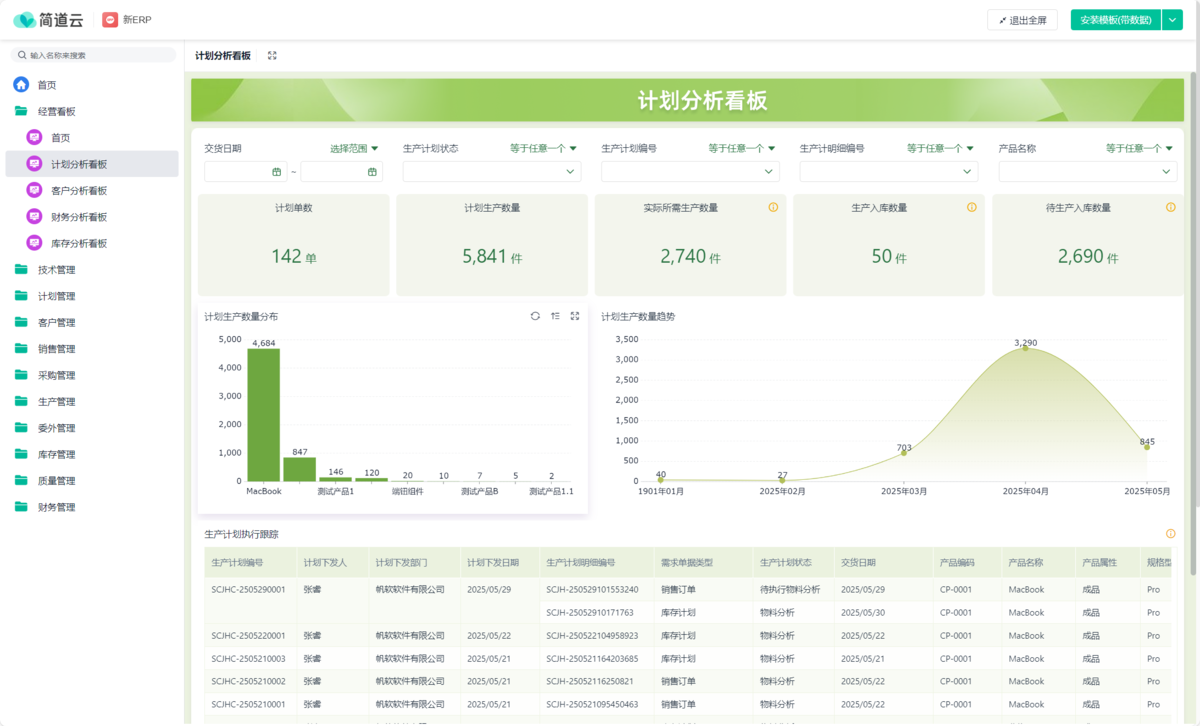Click the folder icon beside 计划管理
1200x726 pixels.
pos(21,296)
